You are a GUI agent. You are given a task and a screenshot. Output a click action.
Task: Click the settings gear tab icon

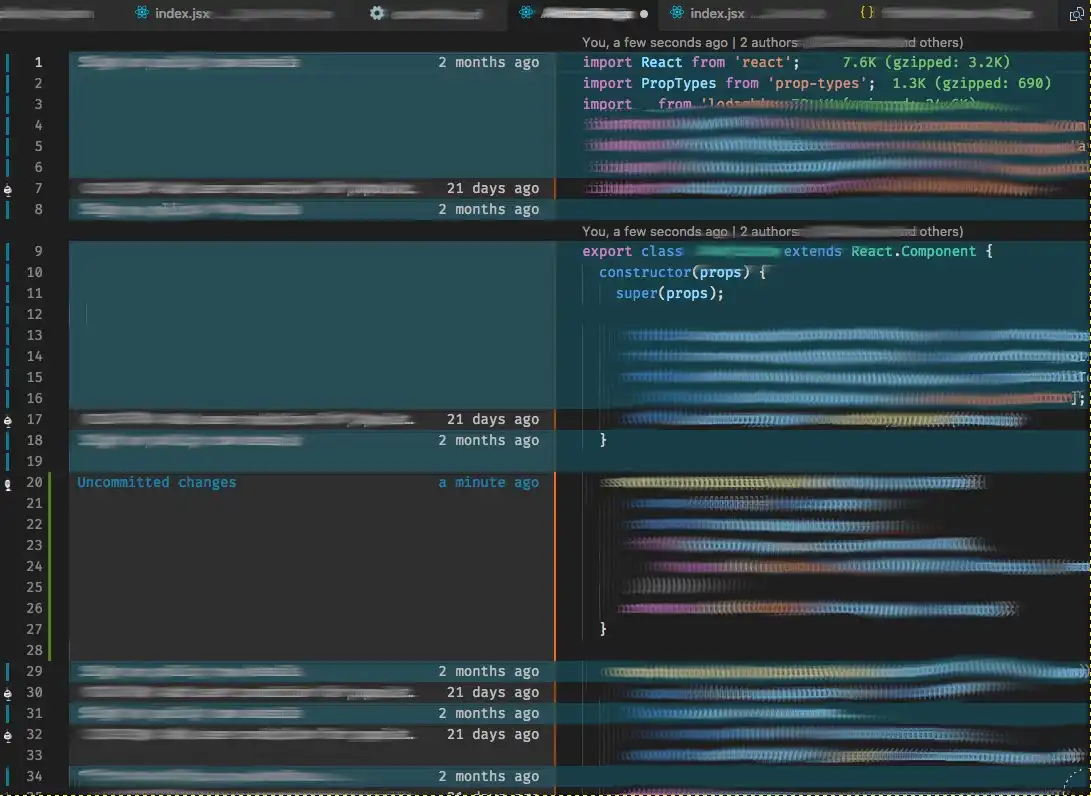pyautogui.click(x=377, y=13)
